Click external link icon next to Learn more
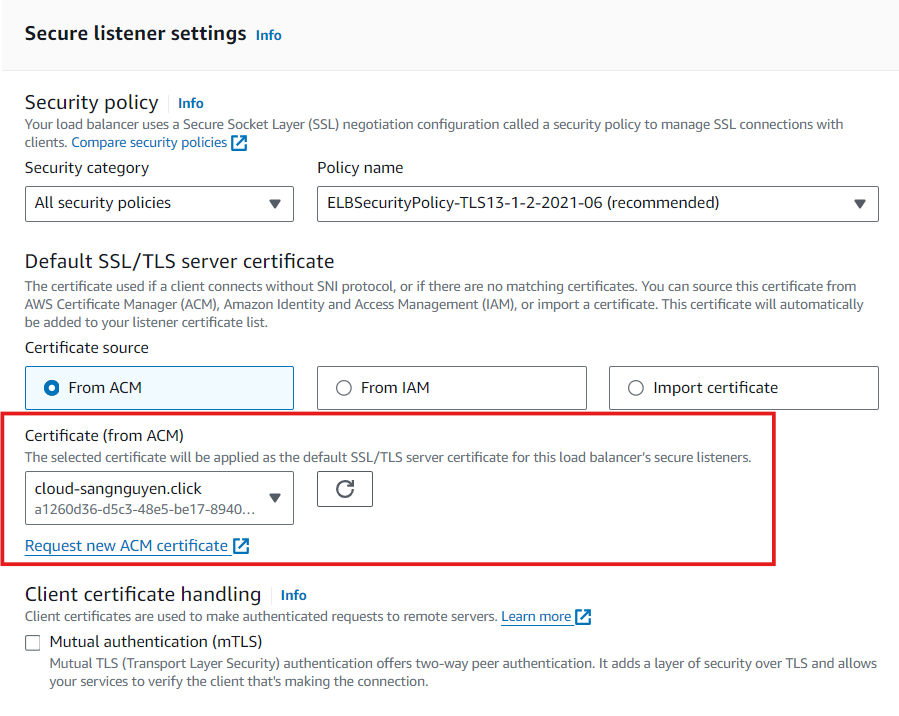Viewport: 899px width, 716px height. point(584,617)
